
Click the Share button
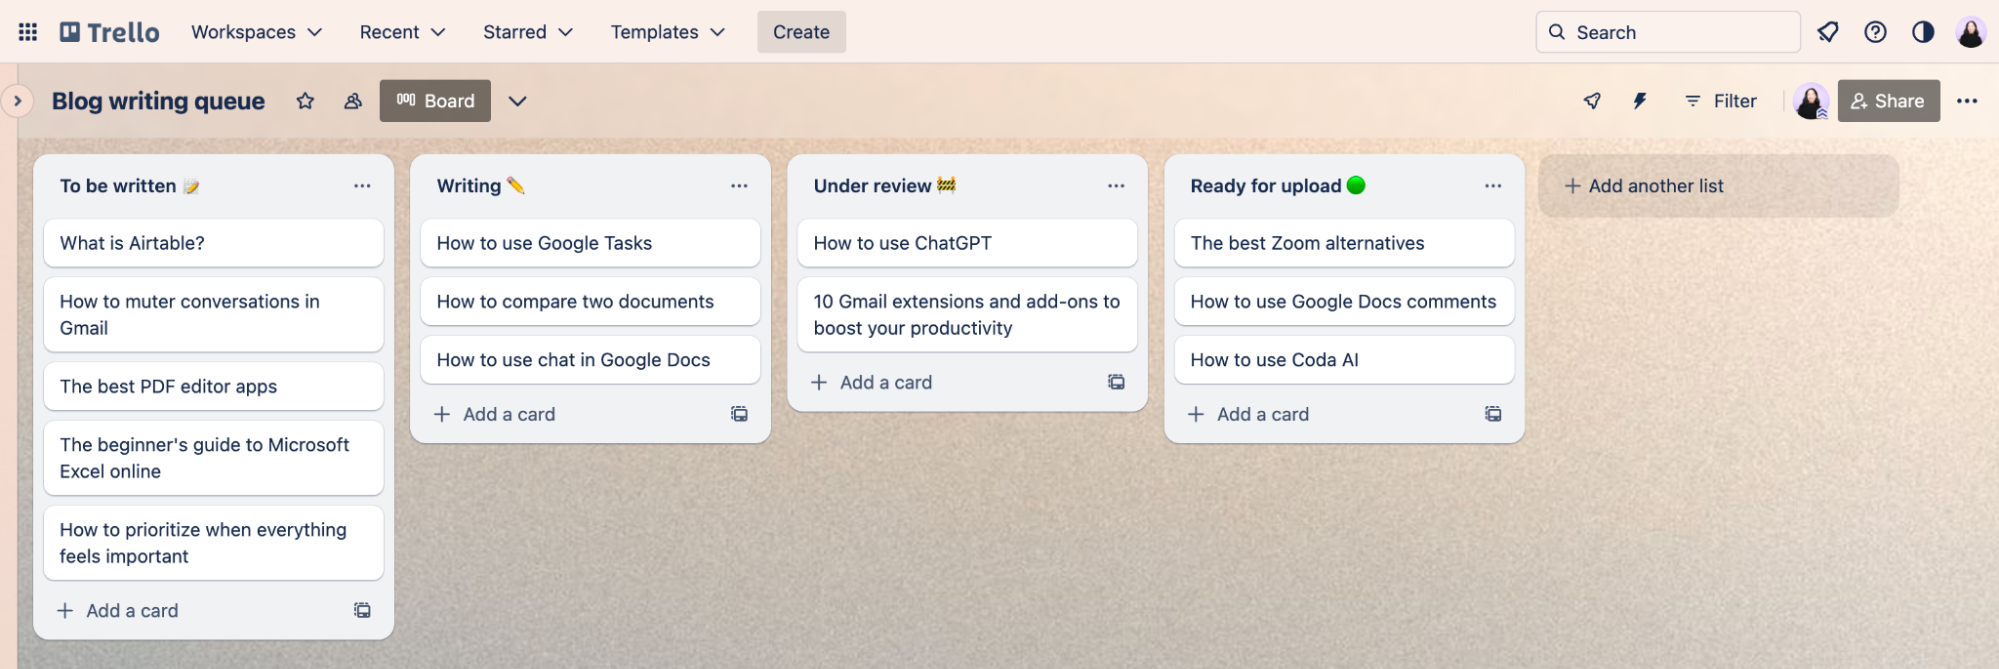[x=1888, y=101]
